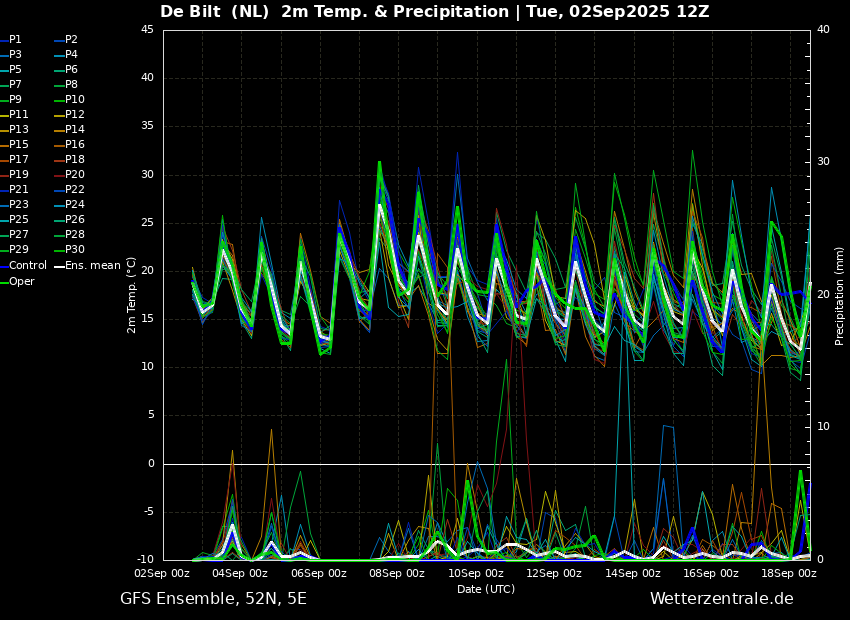The image size is (850, 620).
Task: Click the 10Sep 00z date tick label
Action: pyautogui.click(x=476, y=574)
